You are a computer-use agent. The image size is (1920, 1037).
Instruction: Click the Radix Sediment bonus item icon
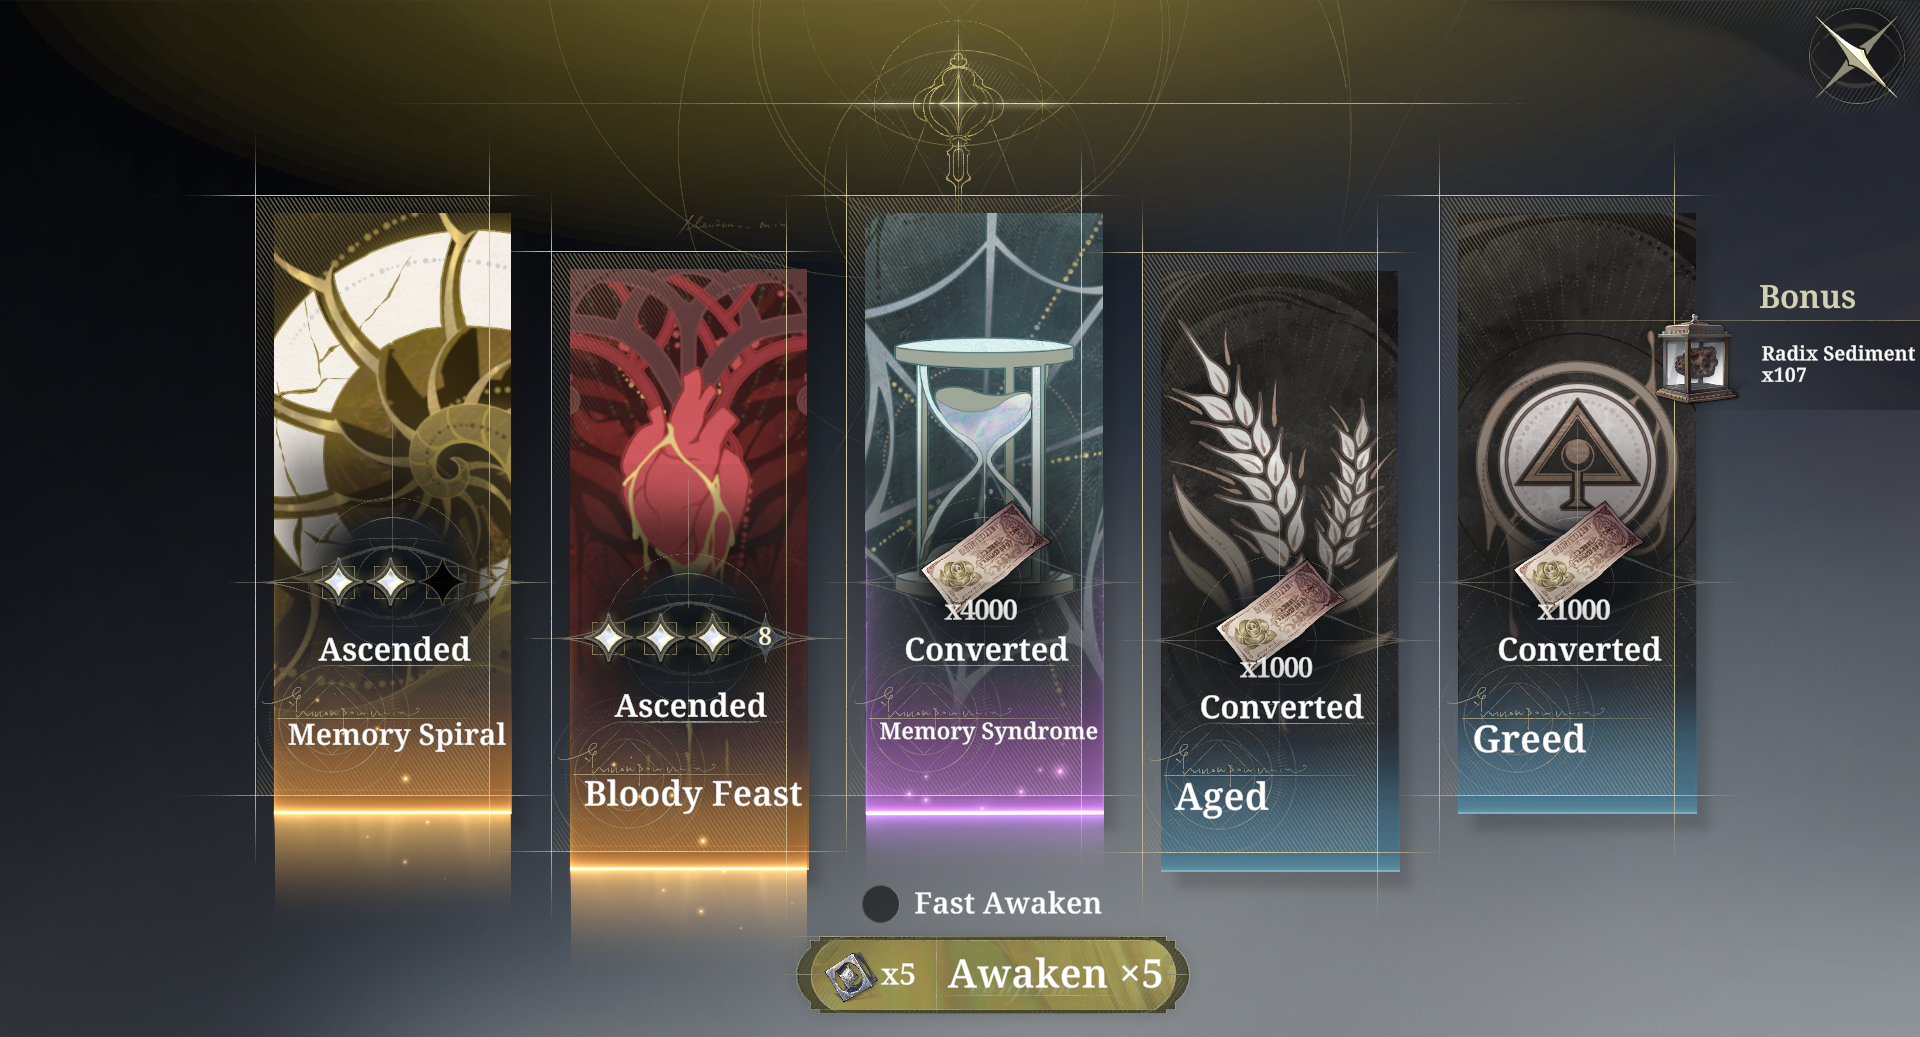point(1696,360)
